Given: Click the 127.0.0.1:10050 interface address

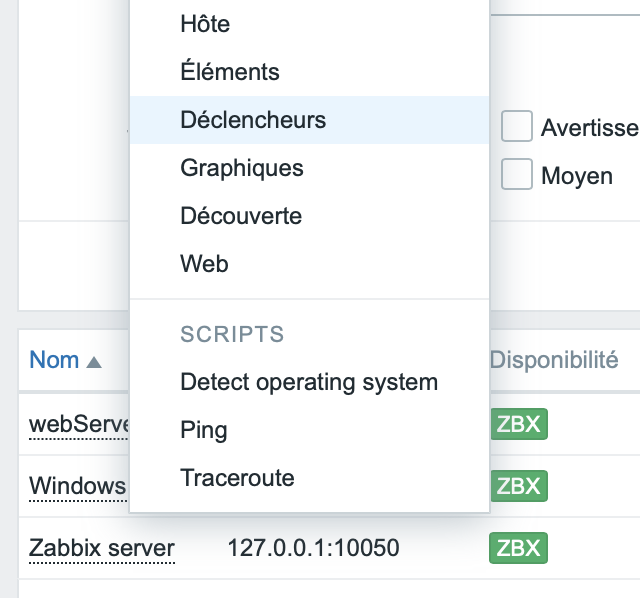Looking at the screenshot, I should [x=313, y=548].
